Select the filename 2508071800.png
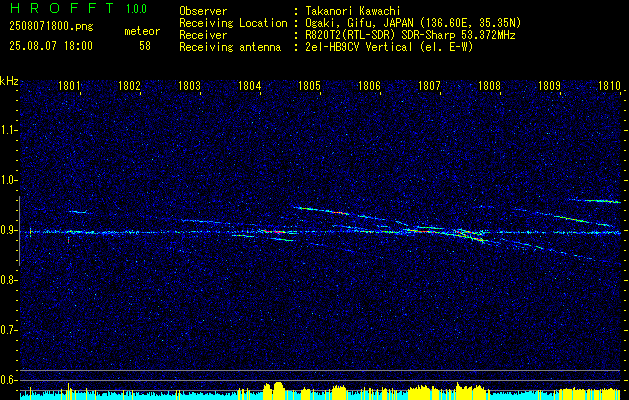This screenshot has height=400, width=629. (x=51, y=27)
